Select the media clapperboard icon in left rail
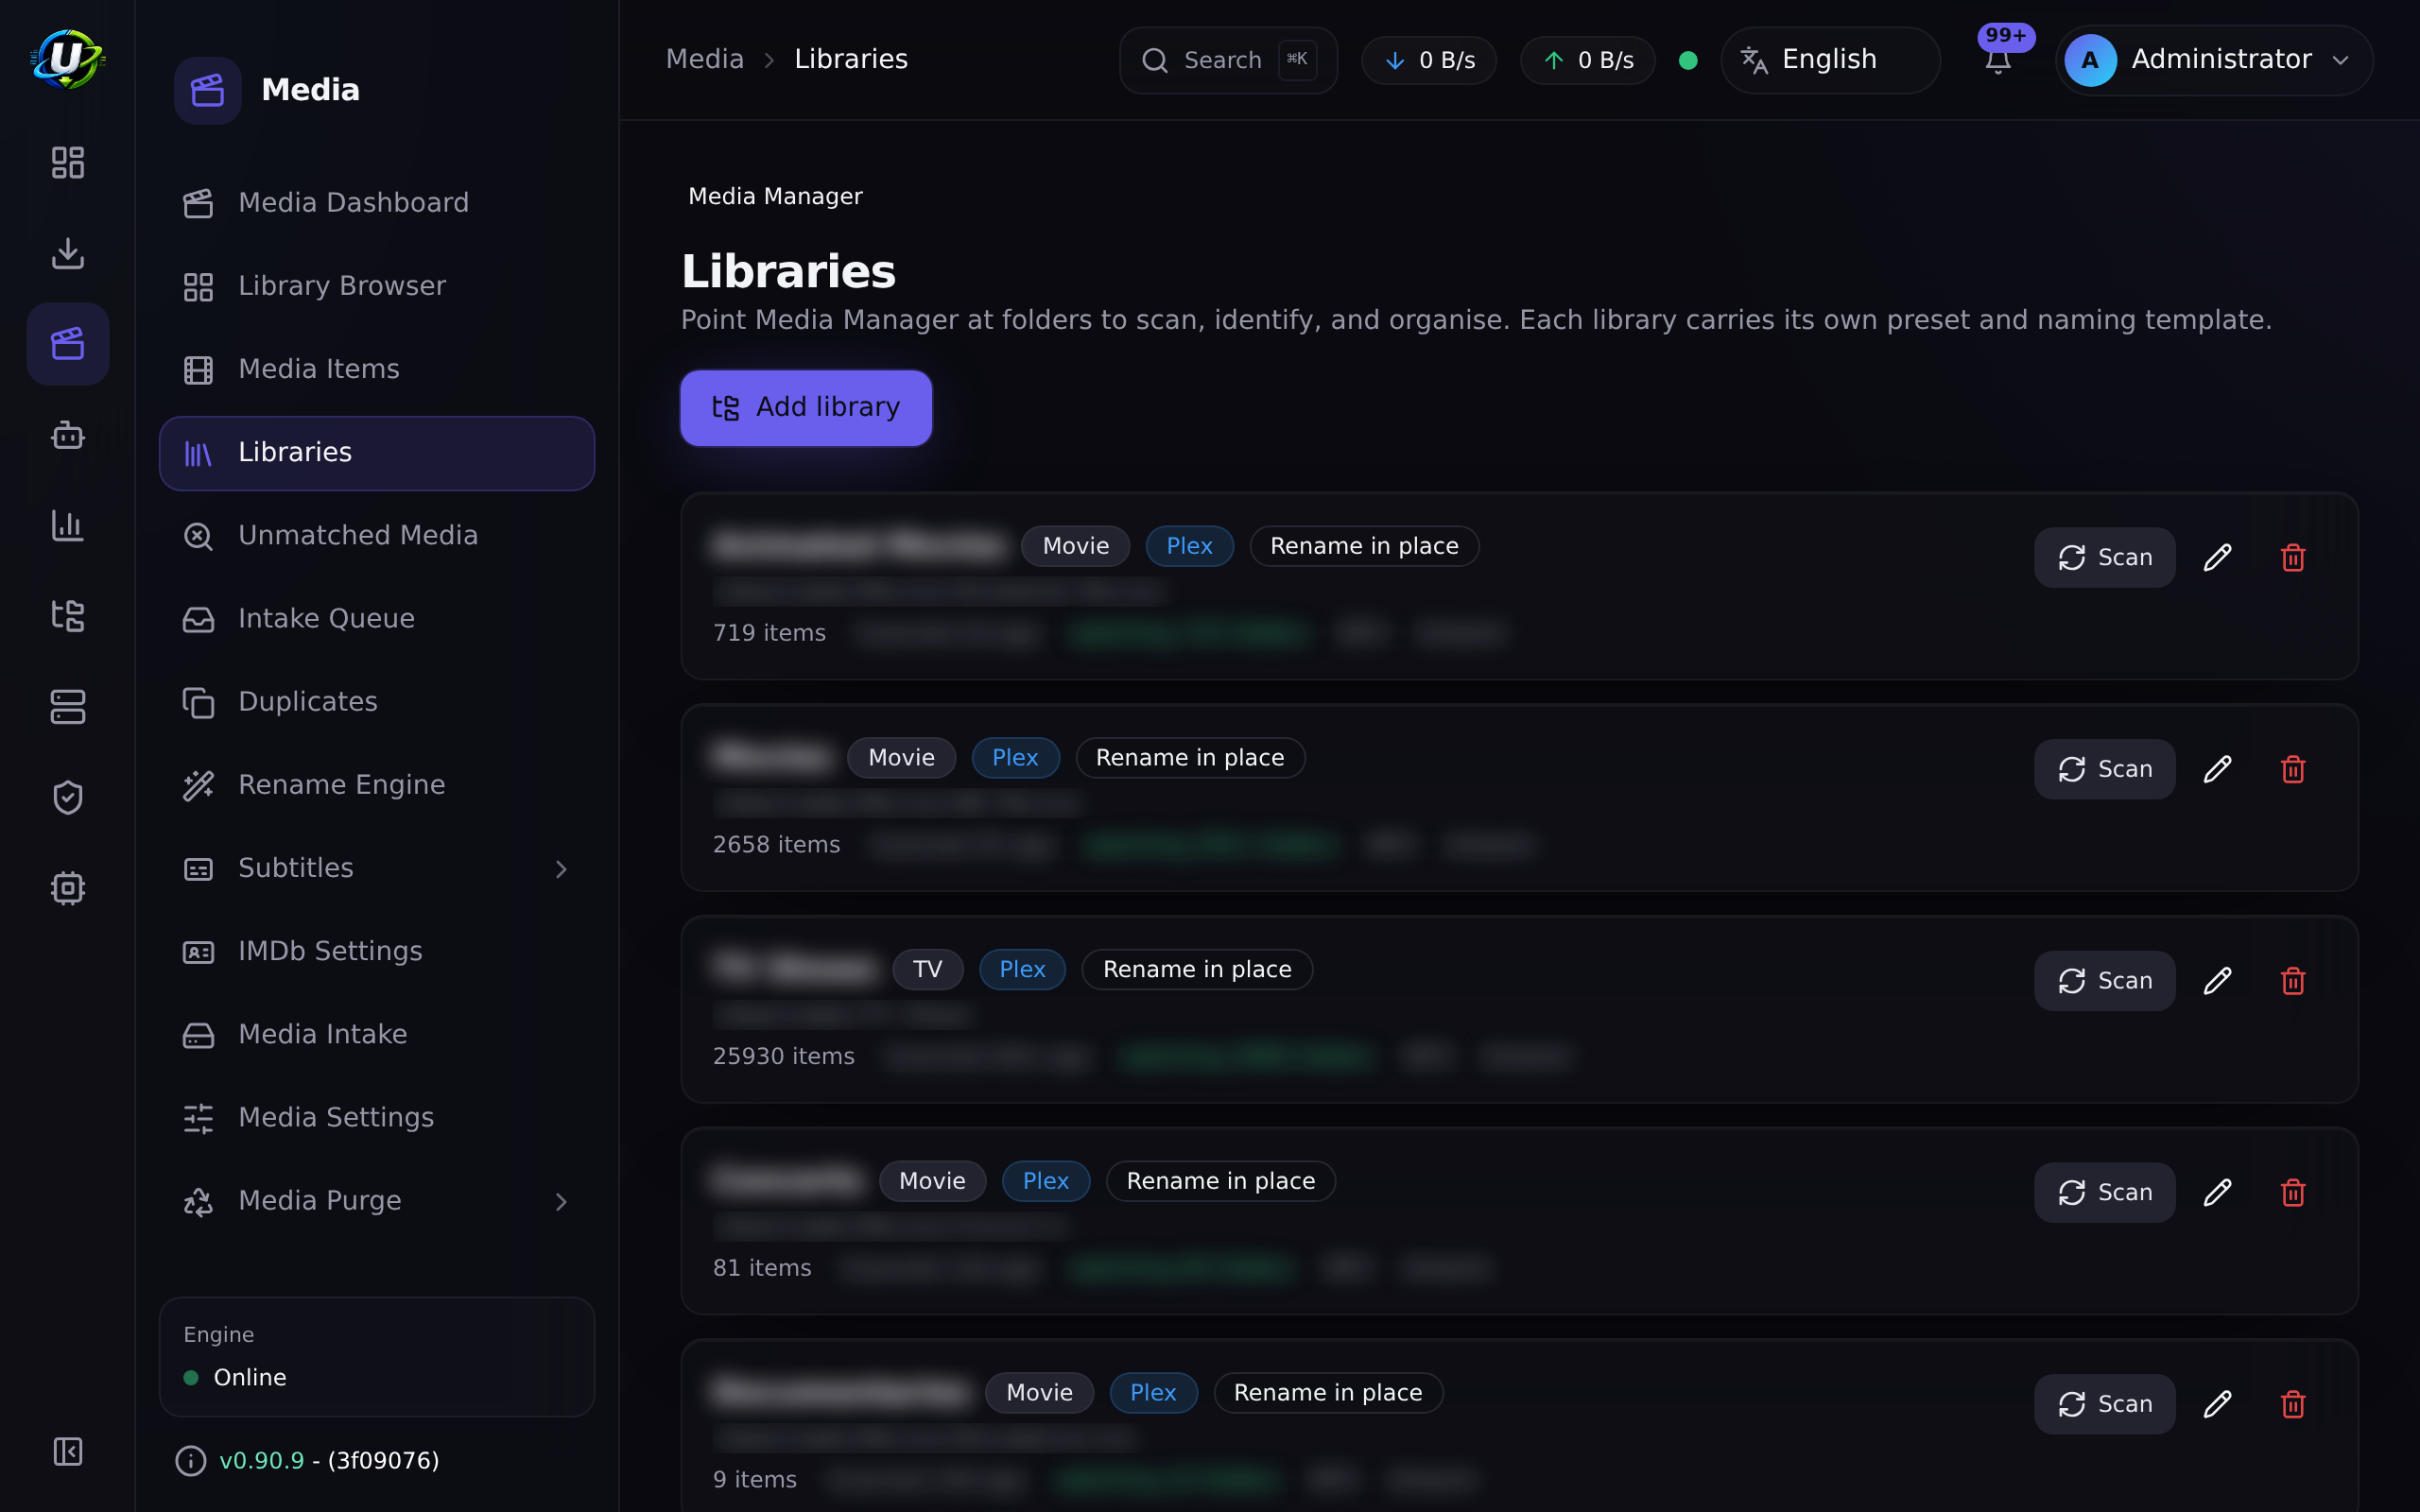Viewport: 2420px width, 1512px height. click(x=67, y=344)
